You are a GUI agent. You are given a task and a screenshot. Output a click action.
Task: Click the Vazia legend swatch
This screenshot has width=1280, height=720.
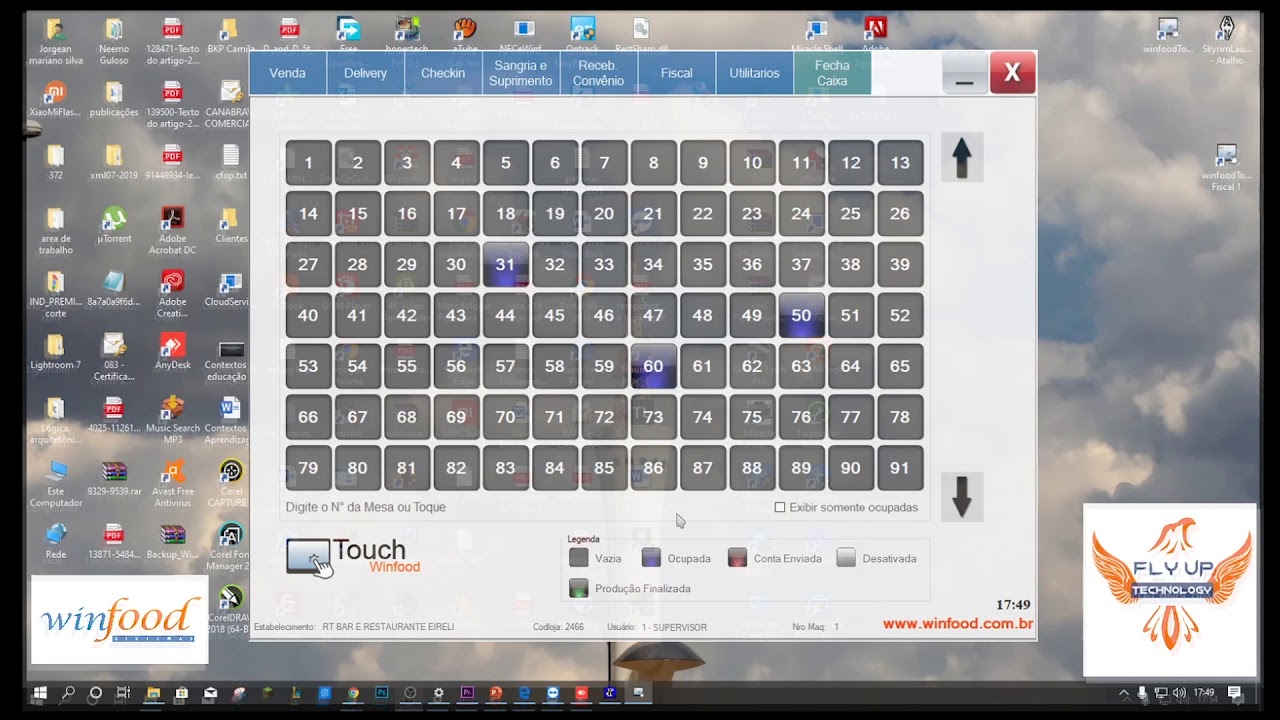coord(578,558)
